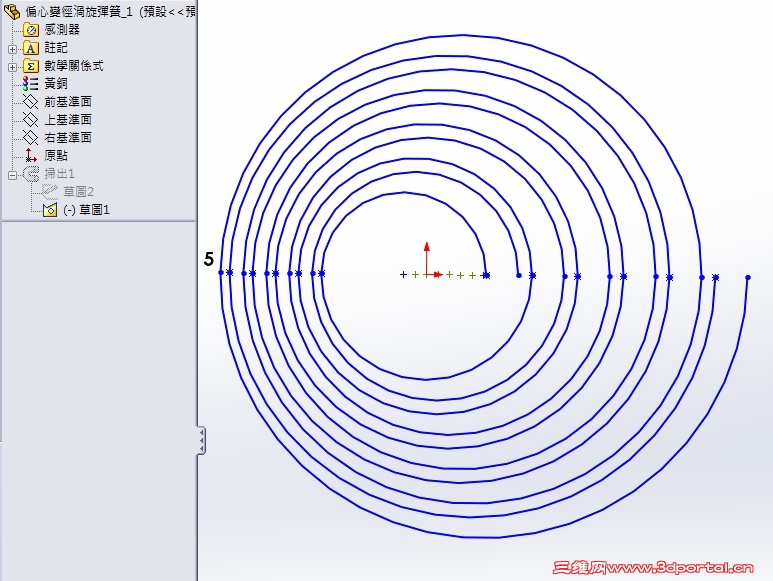
Task: Click the 數學關係式 equations icon
Action: pyautogui.click(x=31, y=66)
